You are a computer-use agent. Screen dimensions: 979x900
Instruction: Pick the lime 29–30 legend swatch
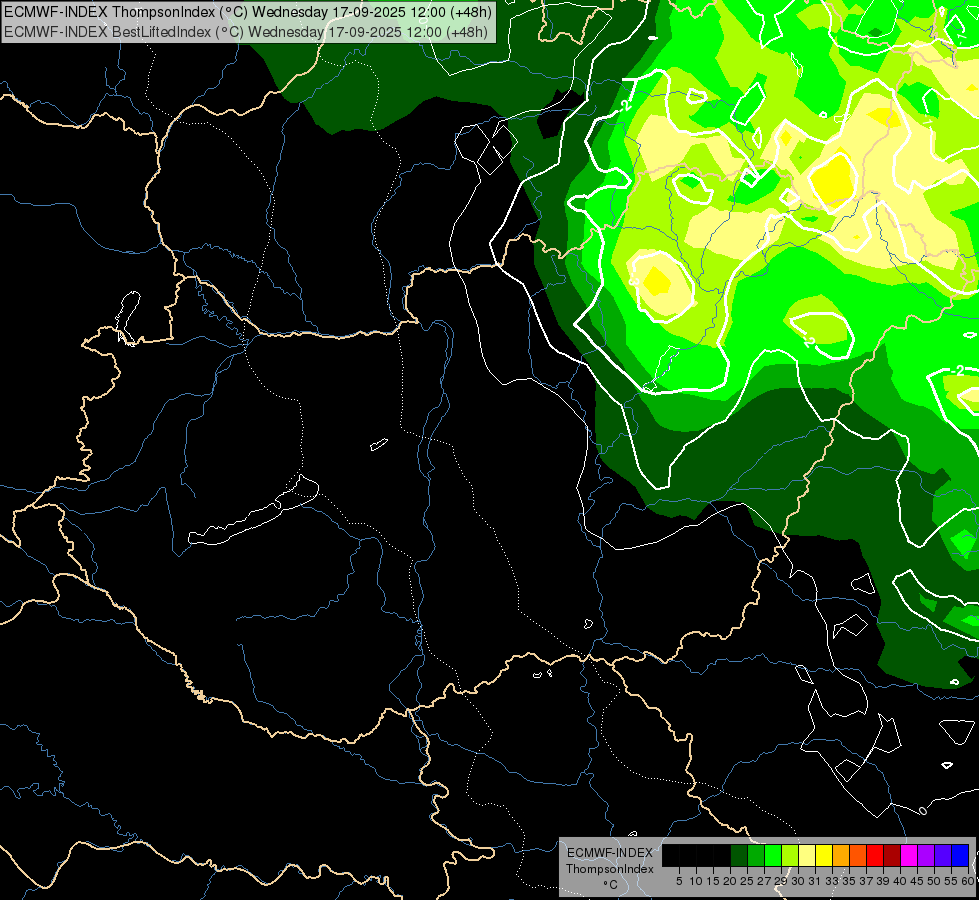tap(790, 855)
